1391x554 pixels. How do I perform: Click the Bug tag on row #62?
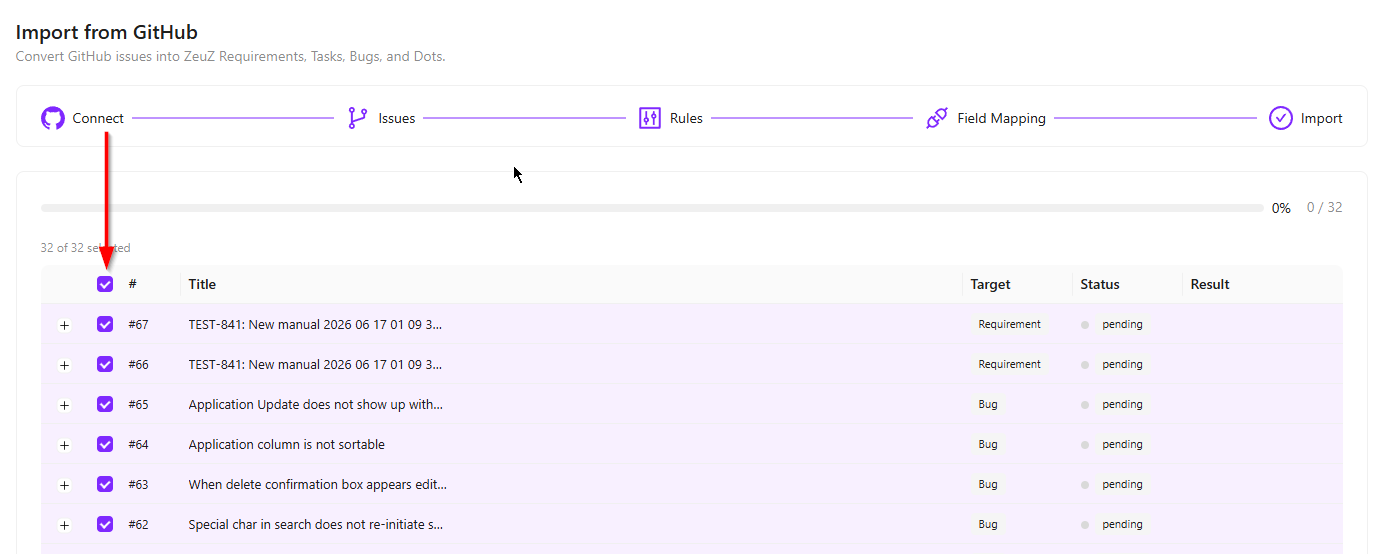[988, 524]
